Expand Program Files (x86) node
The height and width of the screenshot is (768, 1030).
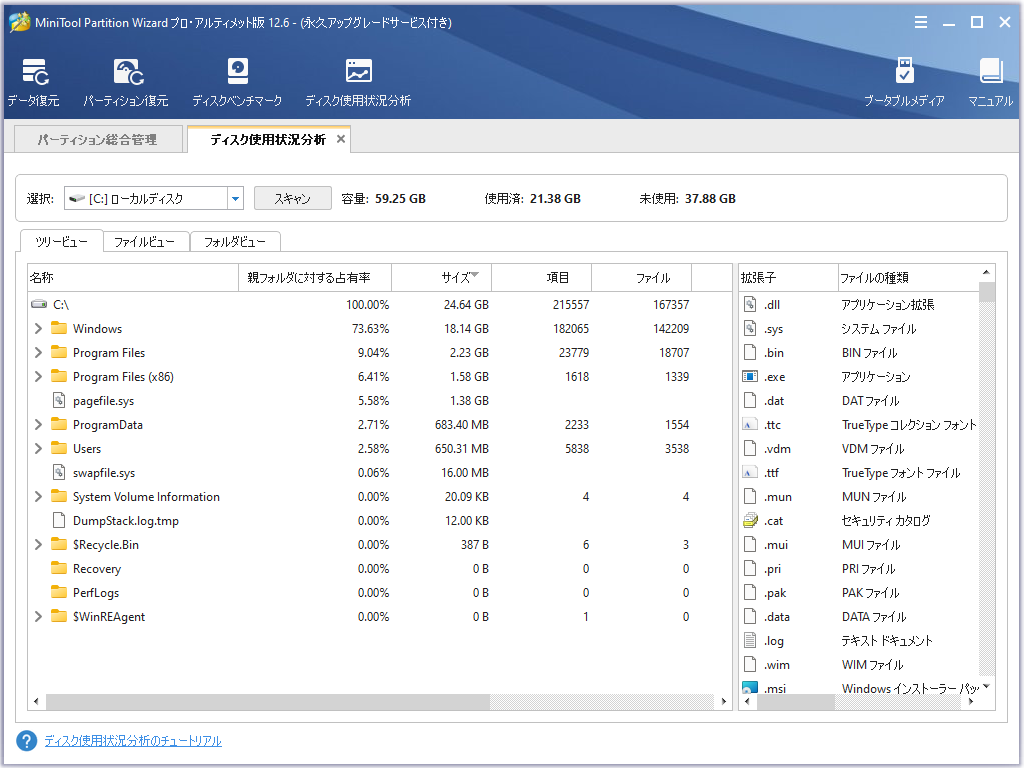coord(38,376)
